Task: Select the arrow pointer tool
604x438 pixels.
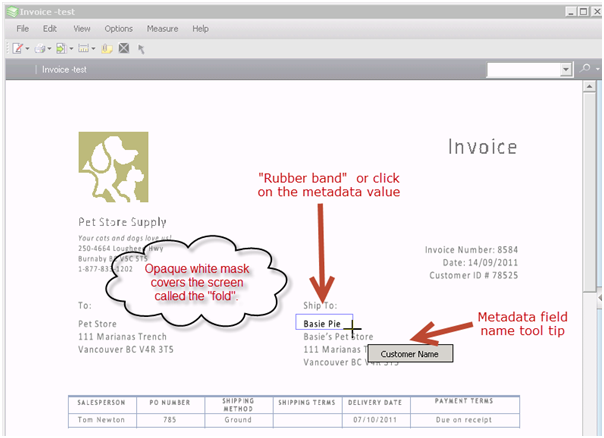Action: click(141, 49)
